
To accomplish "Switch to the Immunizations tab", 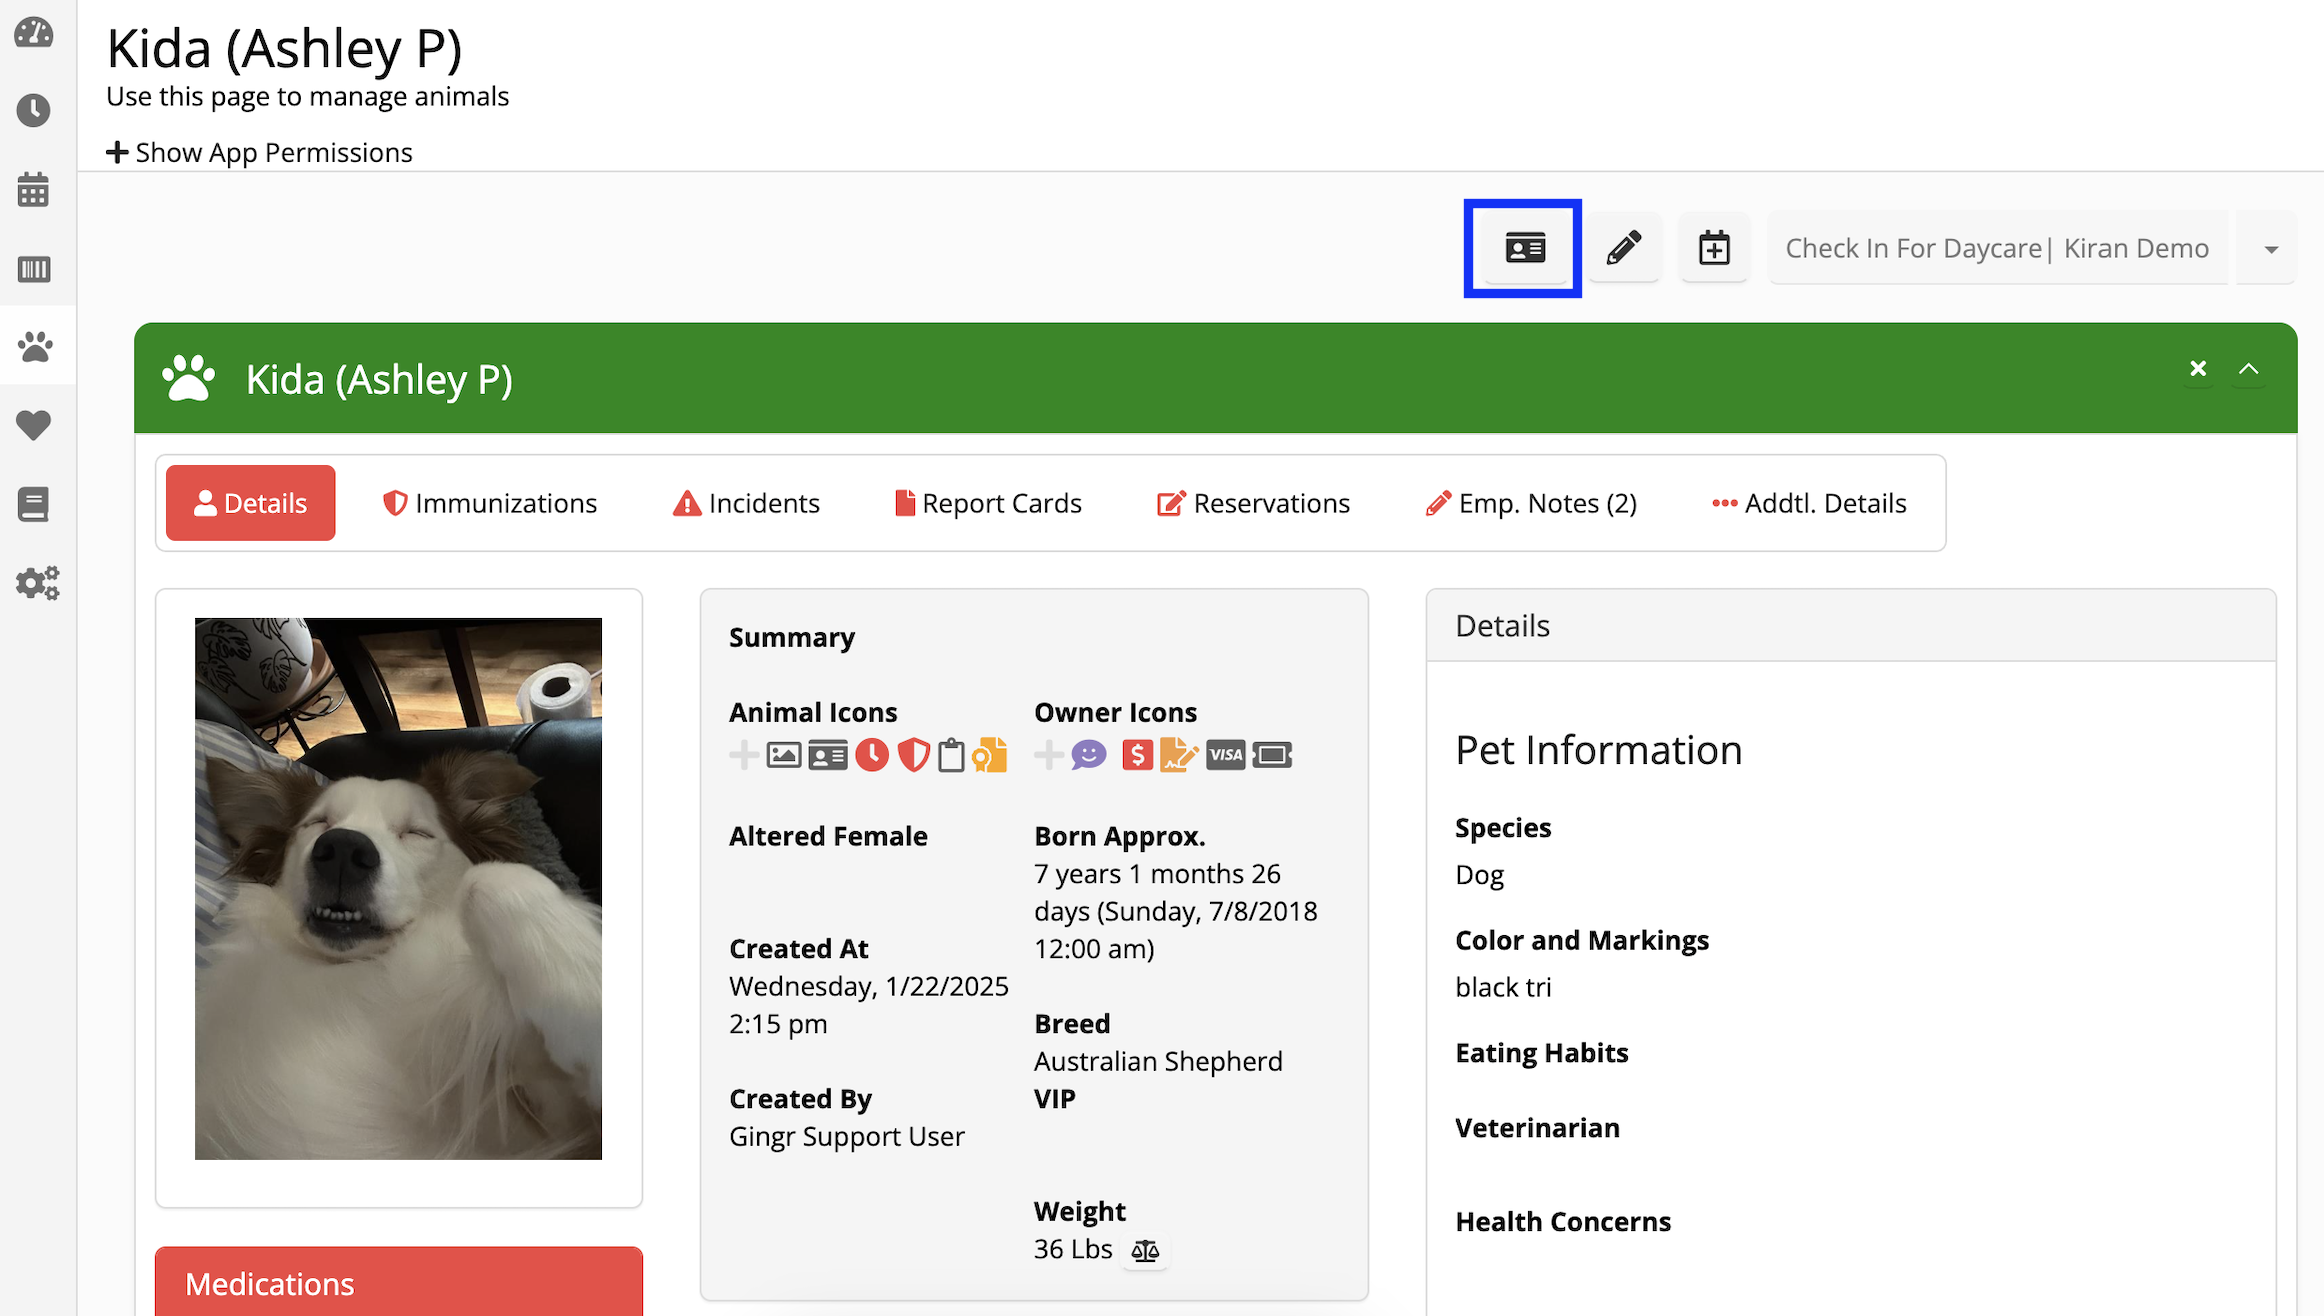I will click(489, 503).
